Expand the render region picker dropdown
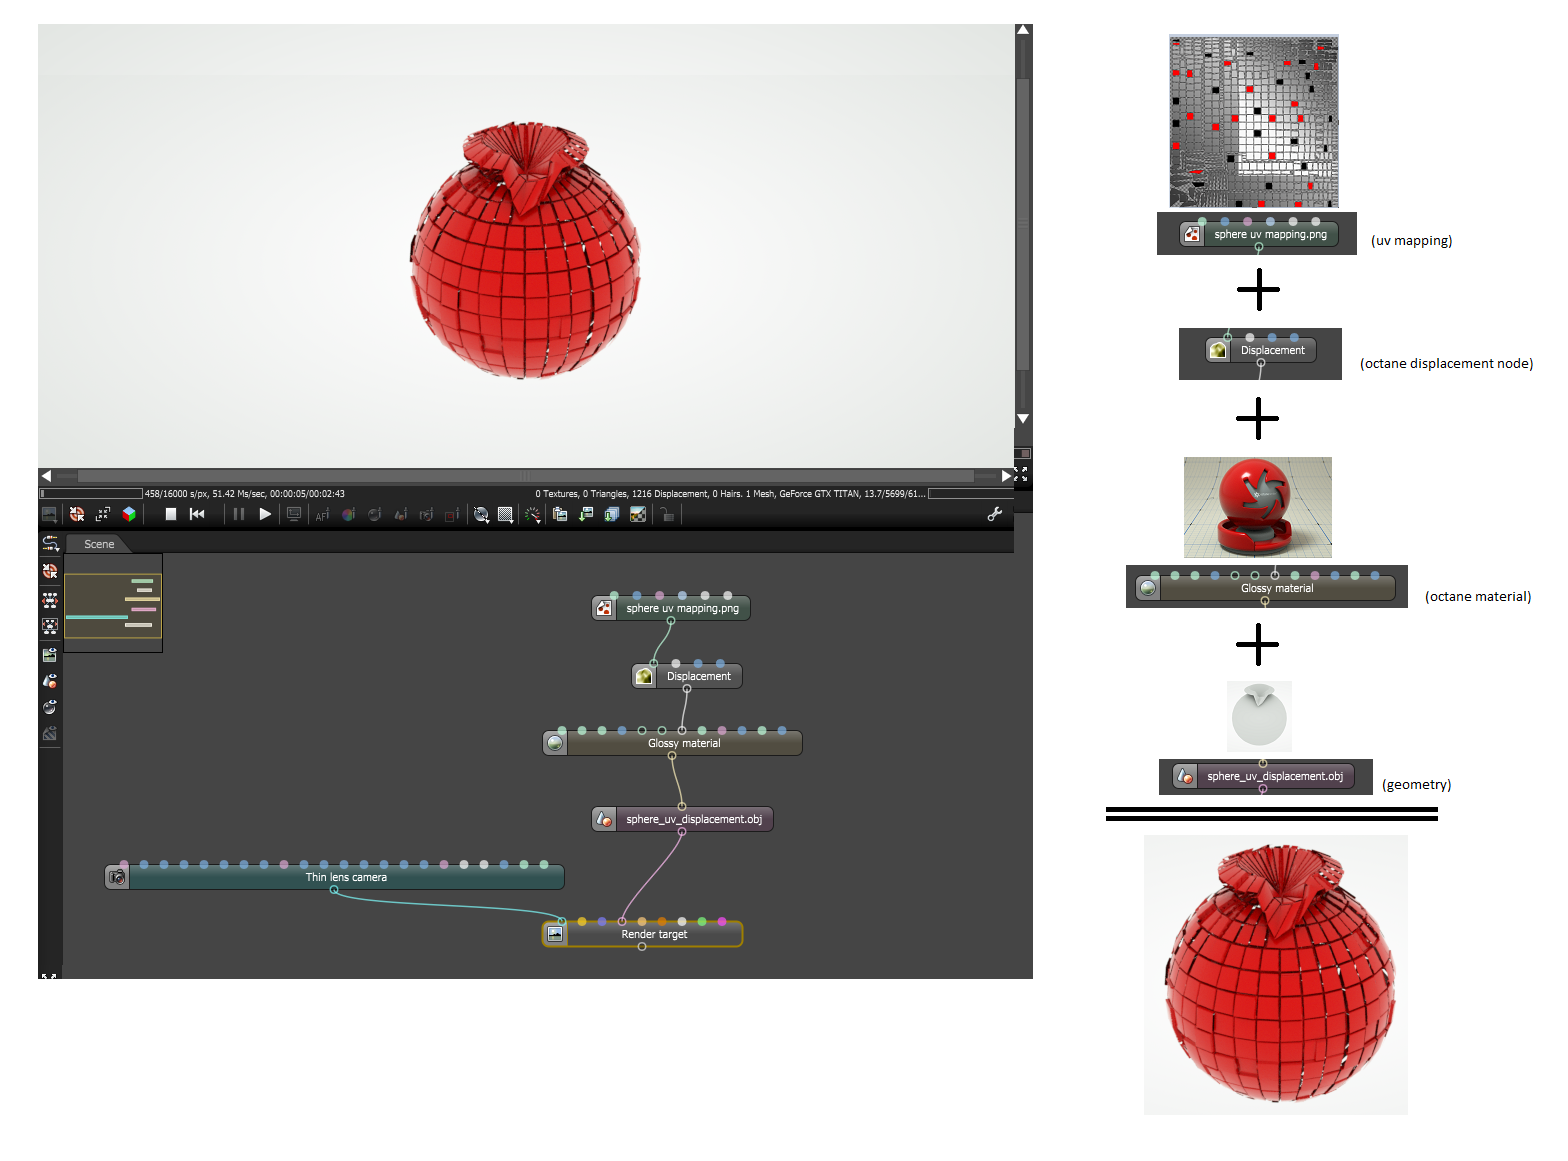The width and height of the screenshot is (1568, 1161). coord(506,514)
